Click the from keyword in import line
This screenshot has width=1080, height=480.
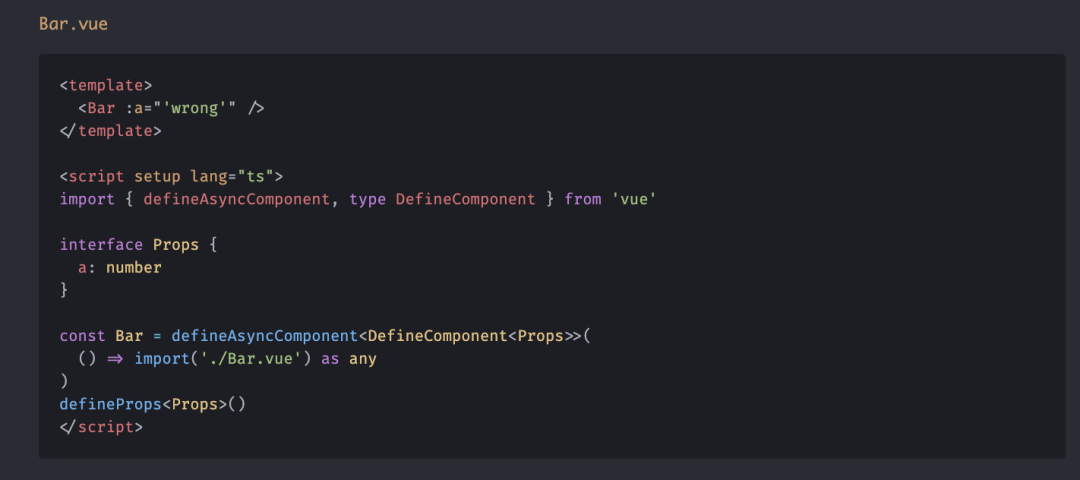pyautogui.click(x=582, y=199)
